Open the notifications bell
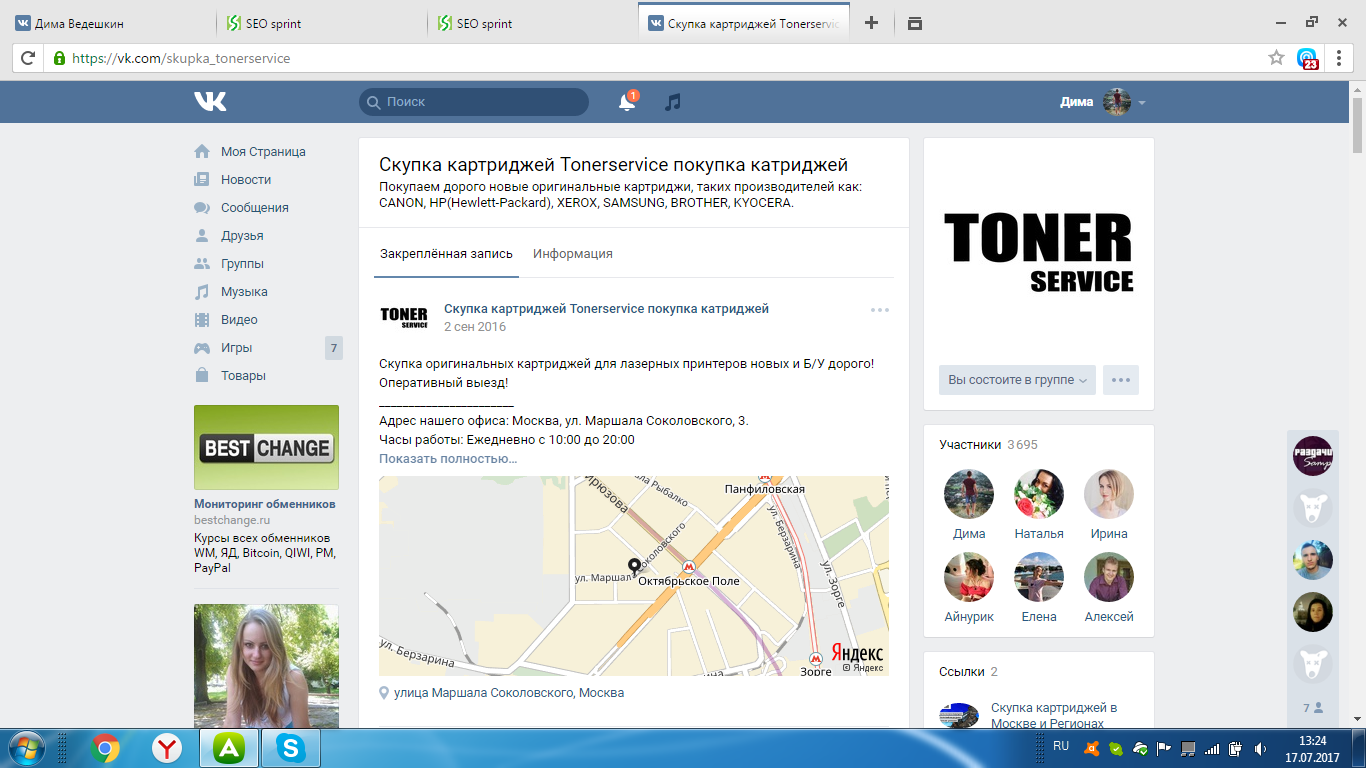 click(627, 102)
